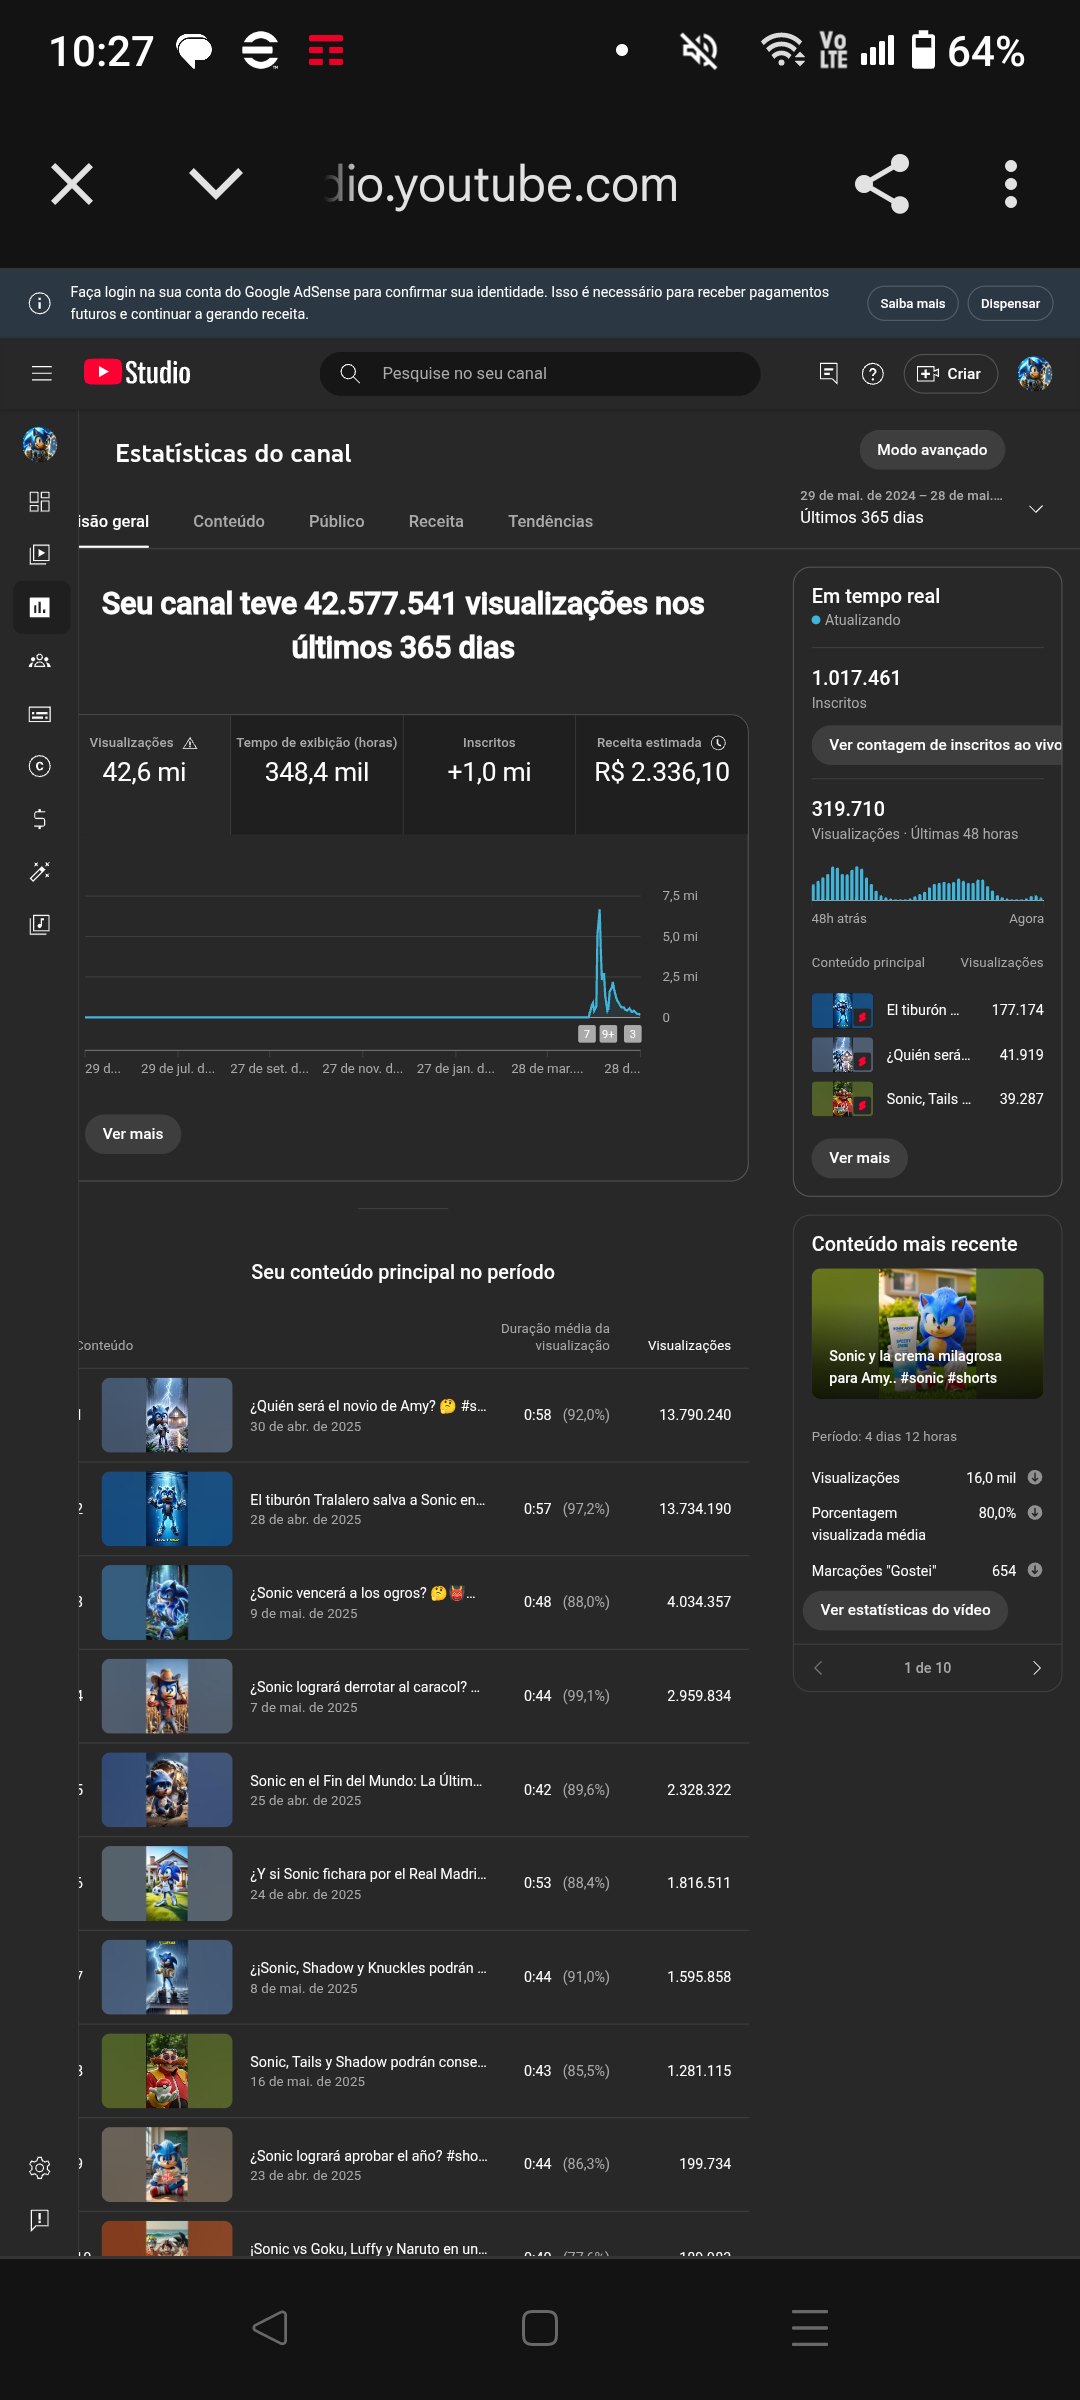Open the browser three-dot menu

click(x=1011, y=184)
